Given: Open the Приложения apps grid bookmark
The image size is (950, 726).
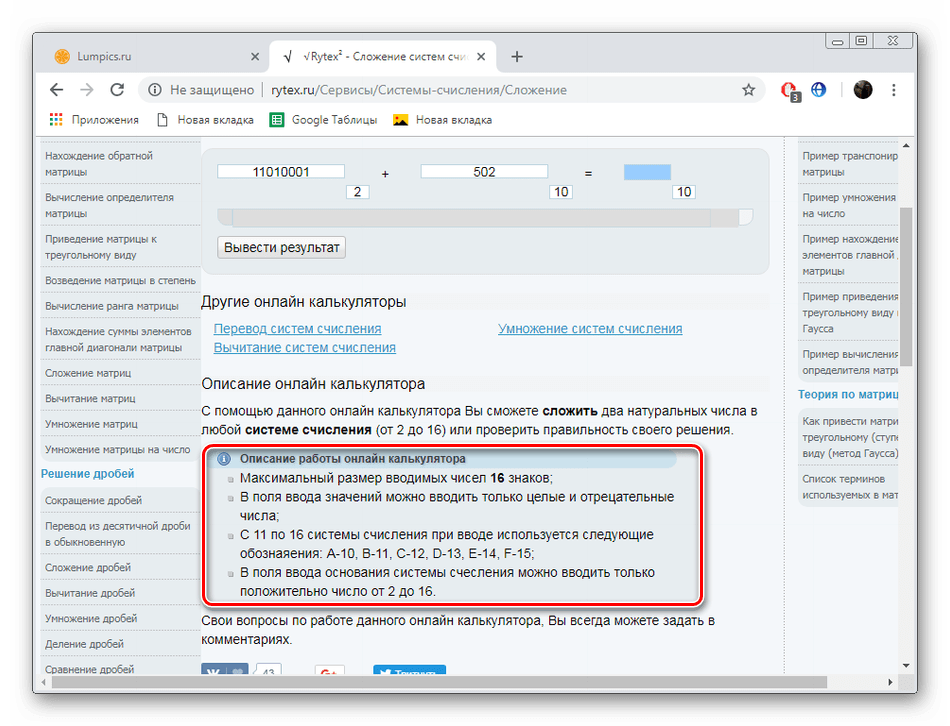Looking at the screenshot, I should pos(94,120).
